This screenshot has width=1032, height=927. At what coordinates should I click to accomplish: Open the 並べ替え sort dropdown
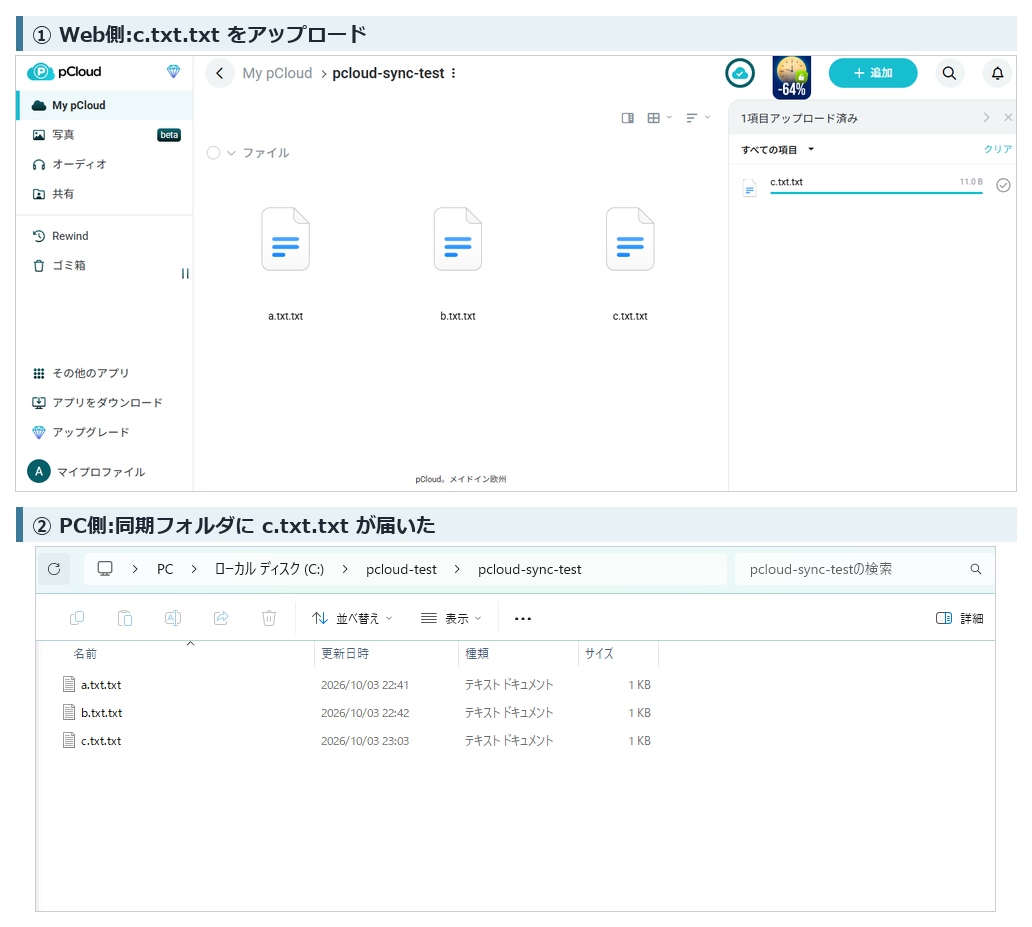click(x=352, y=618)
